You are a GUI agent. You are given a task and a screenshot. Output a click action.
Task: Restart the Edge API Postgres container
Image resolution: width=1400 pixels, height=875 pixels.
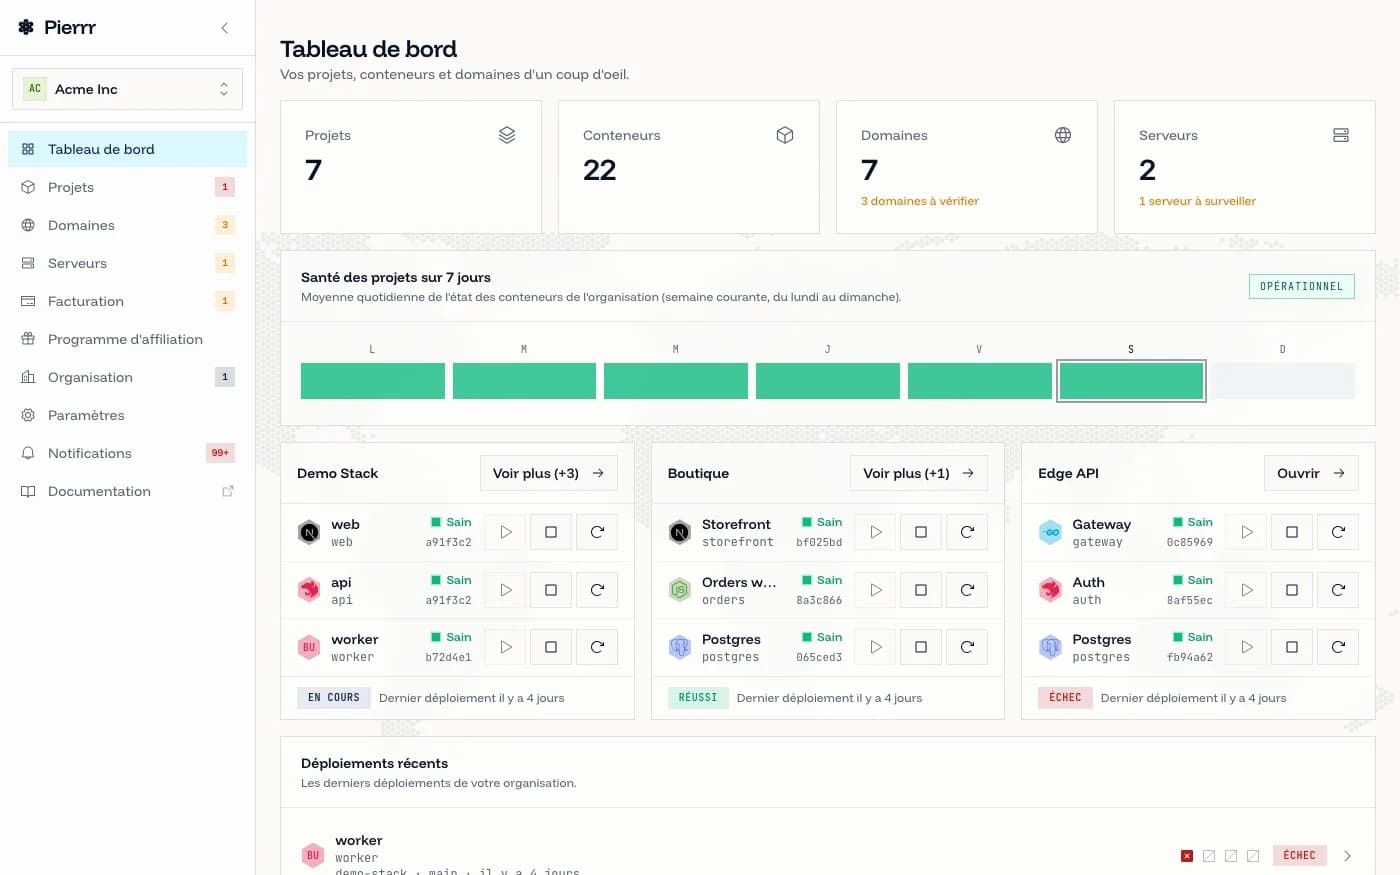(1338, 647)
